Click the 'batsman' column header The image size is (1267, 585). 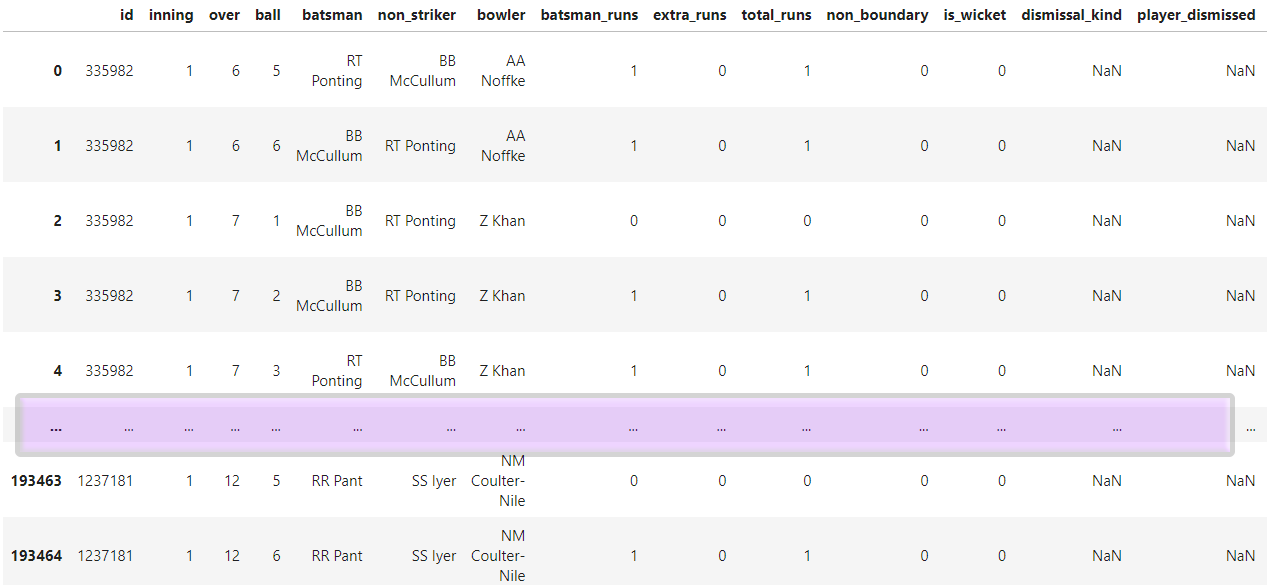(332, 15)
